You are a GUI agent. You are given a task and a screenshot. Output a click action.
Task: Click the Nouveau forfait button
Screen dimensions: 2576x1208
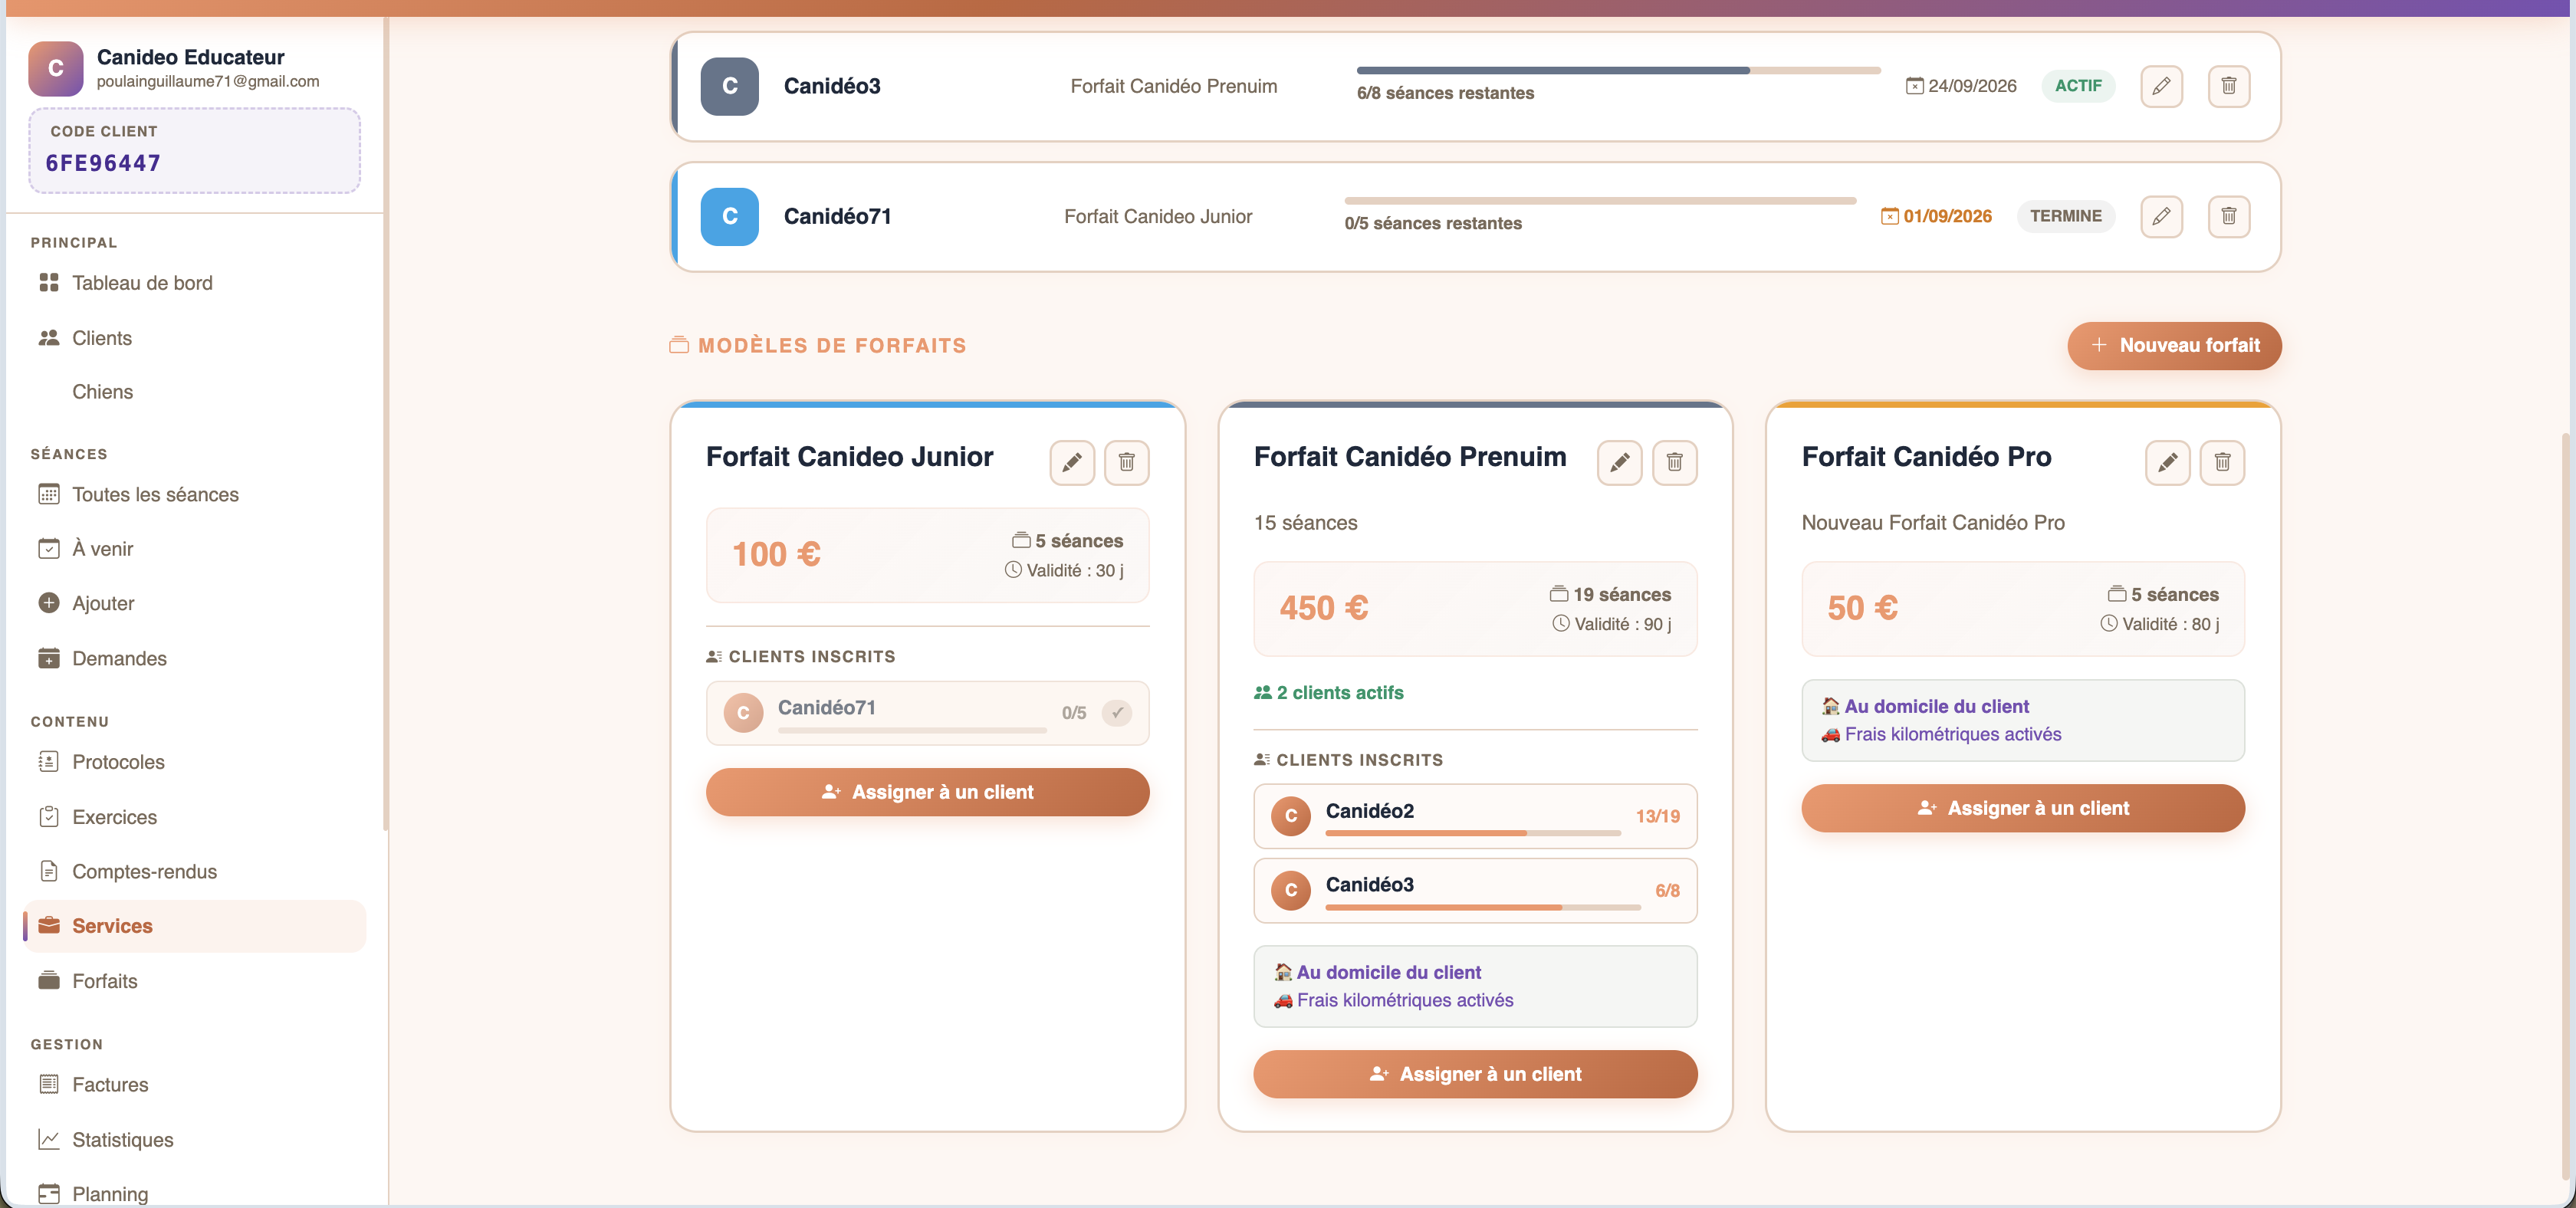coord(2174,345)
